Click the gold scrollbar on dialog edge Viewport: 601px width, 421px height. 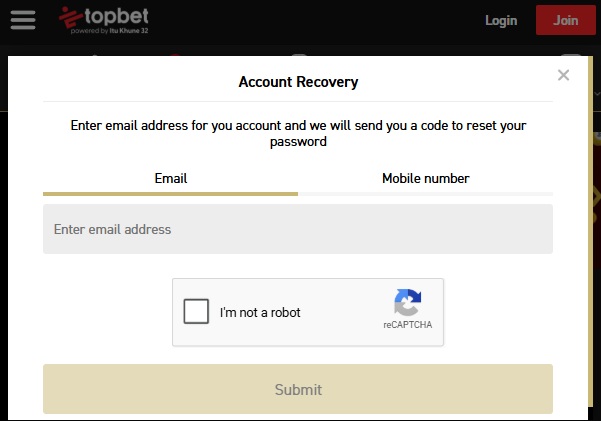tap(590, 238)
